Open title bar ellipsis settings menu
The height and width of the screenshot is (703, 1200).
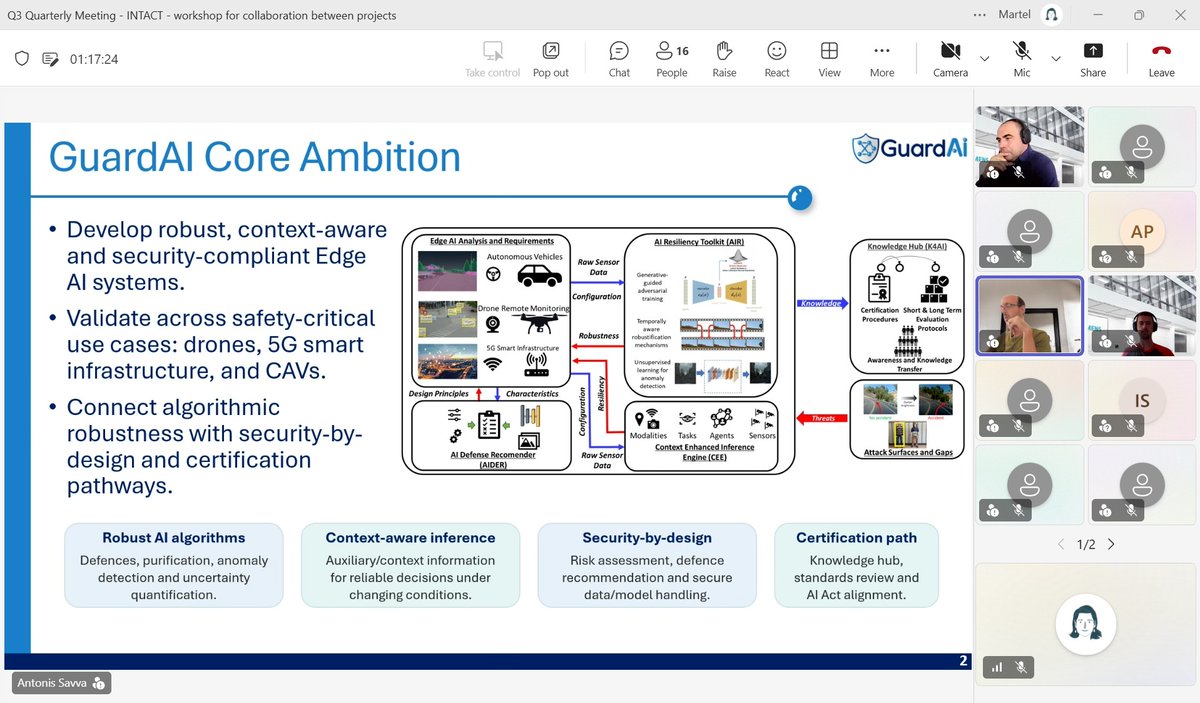click(980, 15)
